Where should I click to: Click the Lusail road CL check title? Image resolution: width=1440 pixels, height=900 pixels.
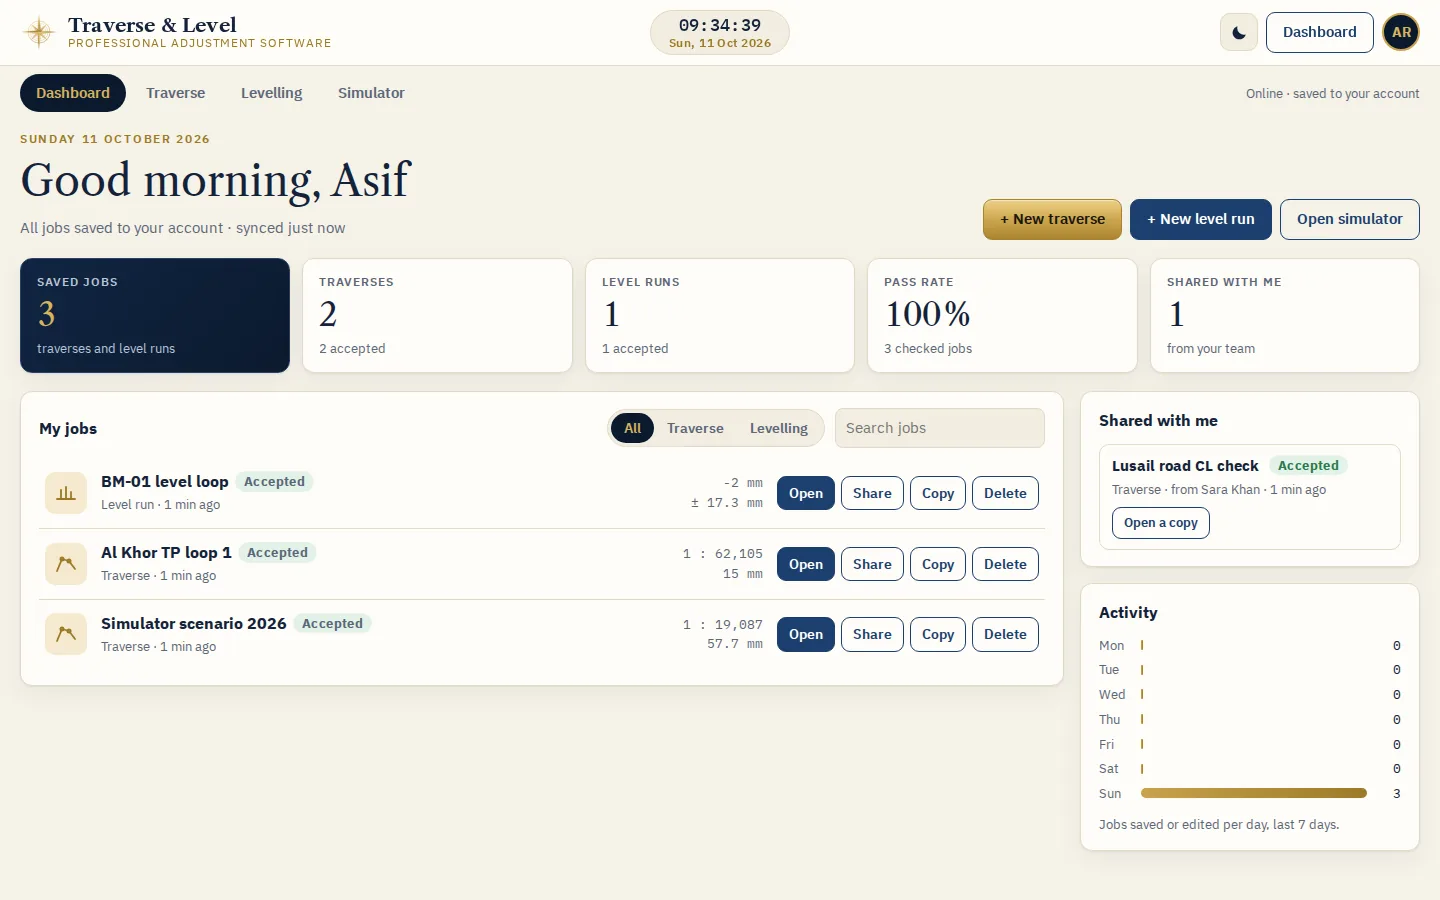1185,466
